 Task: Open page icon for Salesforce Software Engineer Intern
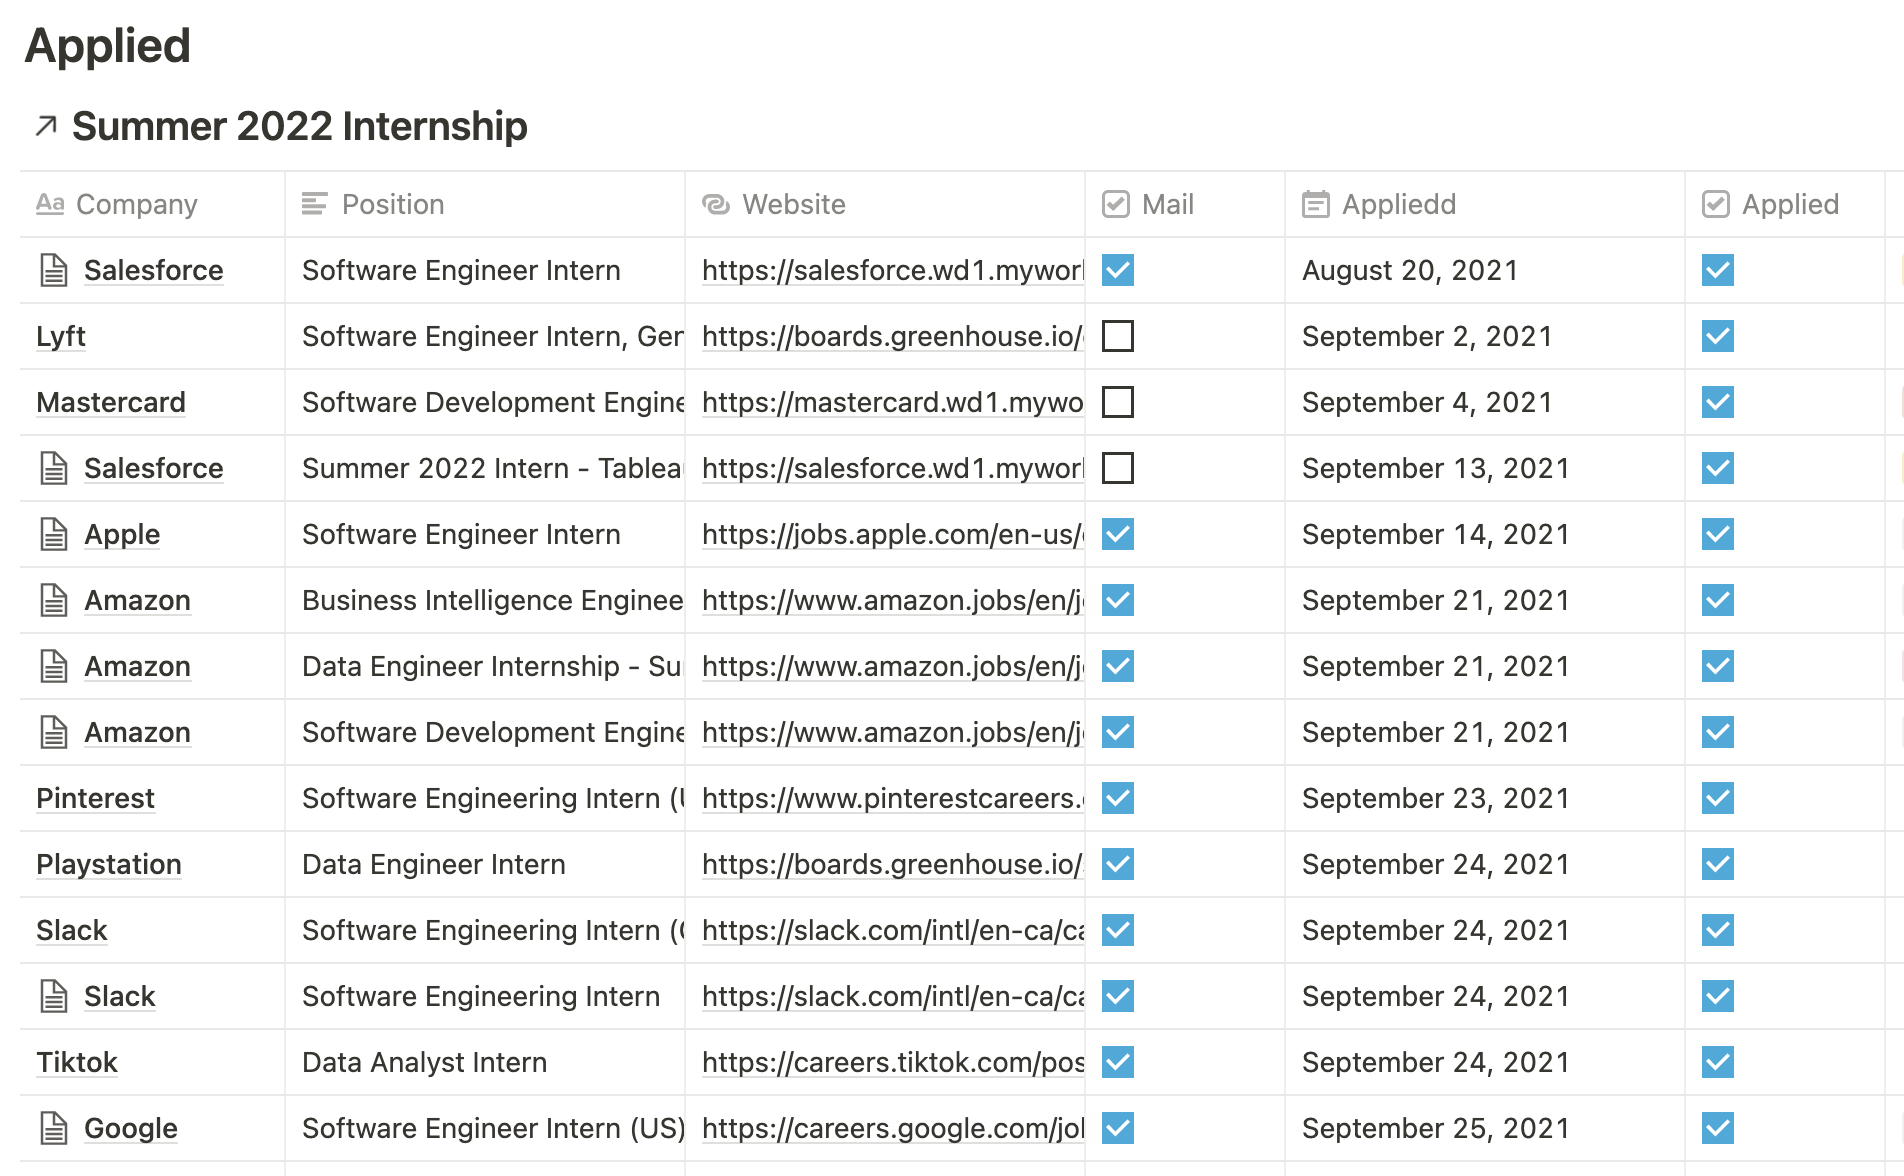(x=54, y=270)
